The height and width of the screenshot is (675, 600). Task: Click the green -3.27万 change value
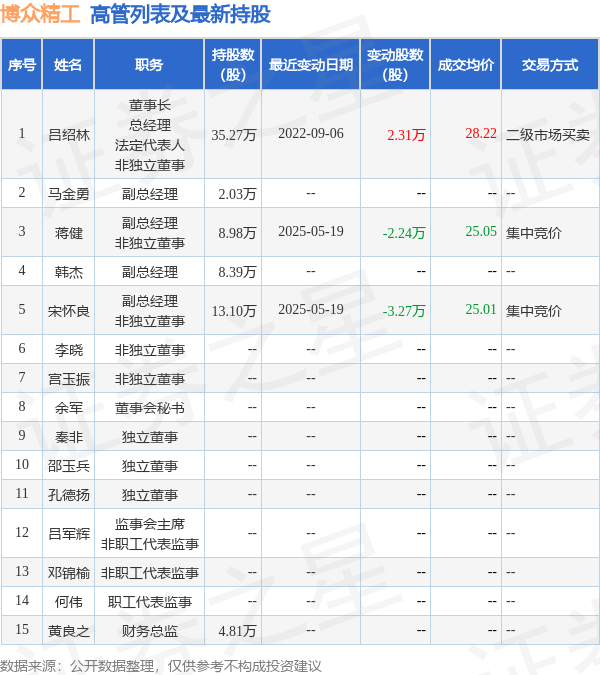tap(404, 311)
